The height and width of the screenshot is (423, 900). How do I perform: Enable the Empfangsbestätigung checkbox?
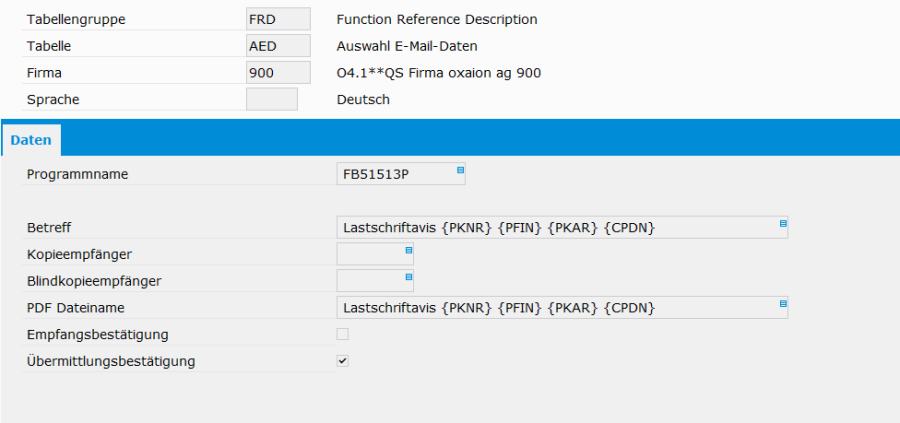[x=343, y=334]
